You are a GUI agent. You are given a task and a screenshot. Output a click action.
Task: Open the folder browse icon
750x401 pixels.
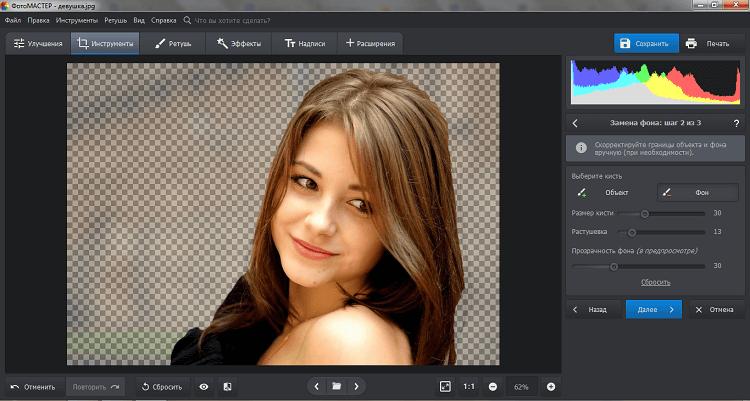[337, 386]
